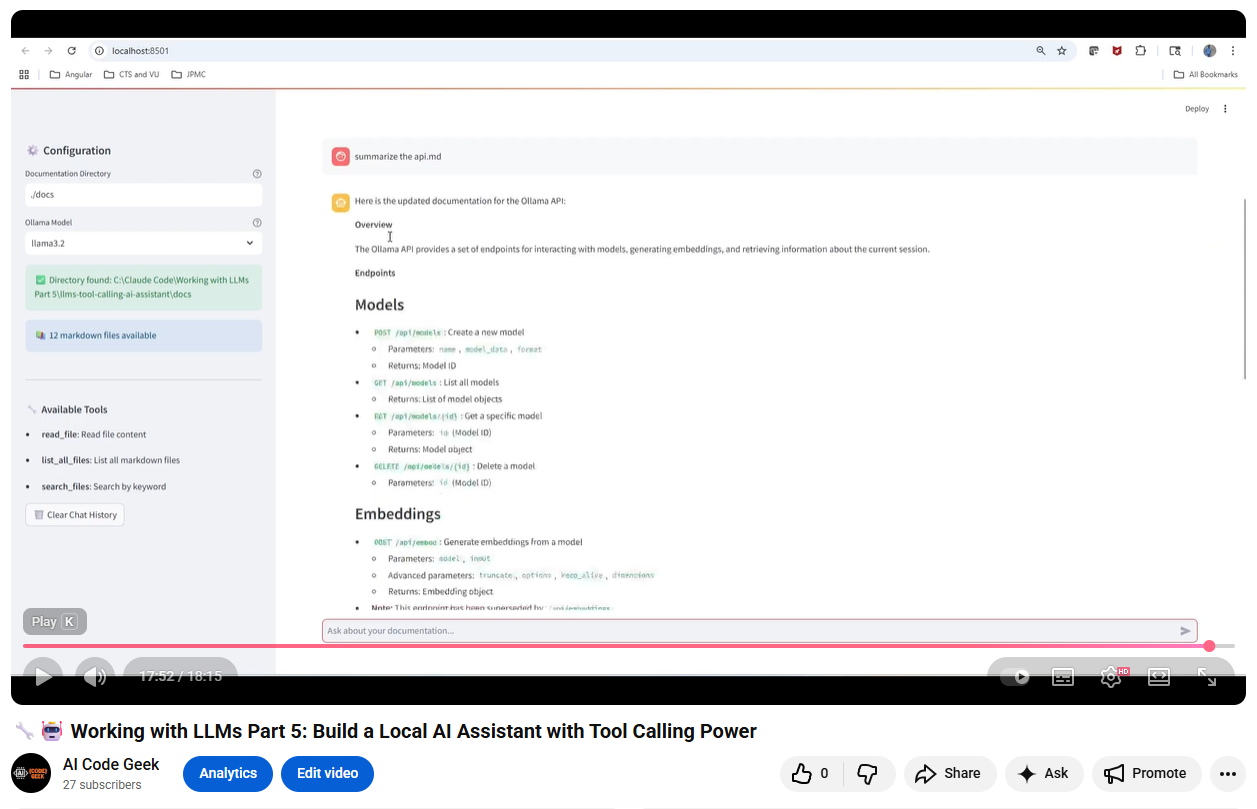Click the video progress bar scrubber
Viewport: 1257px width, 809px height.
point(1209,646)
